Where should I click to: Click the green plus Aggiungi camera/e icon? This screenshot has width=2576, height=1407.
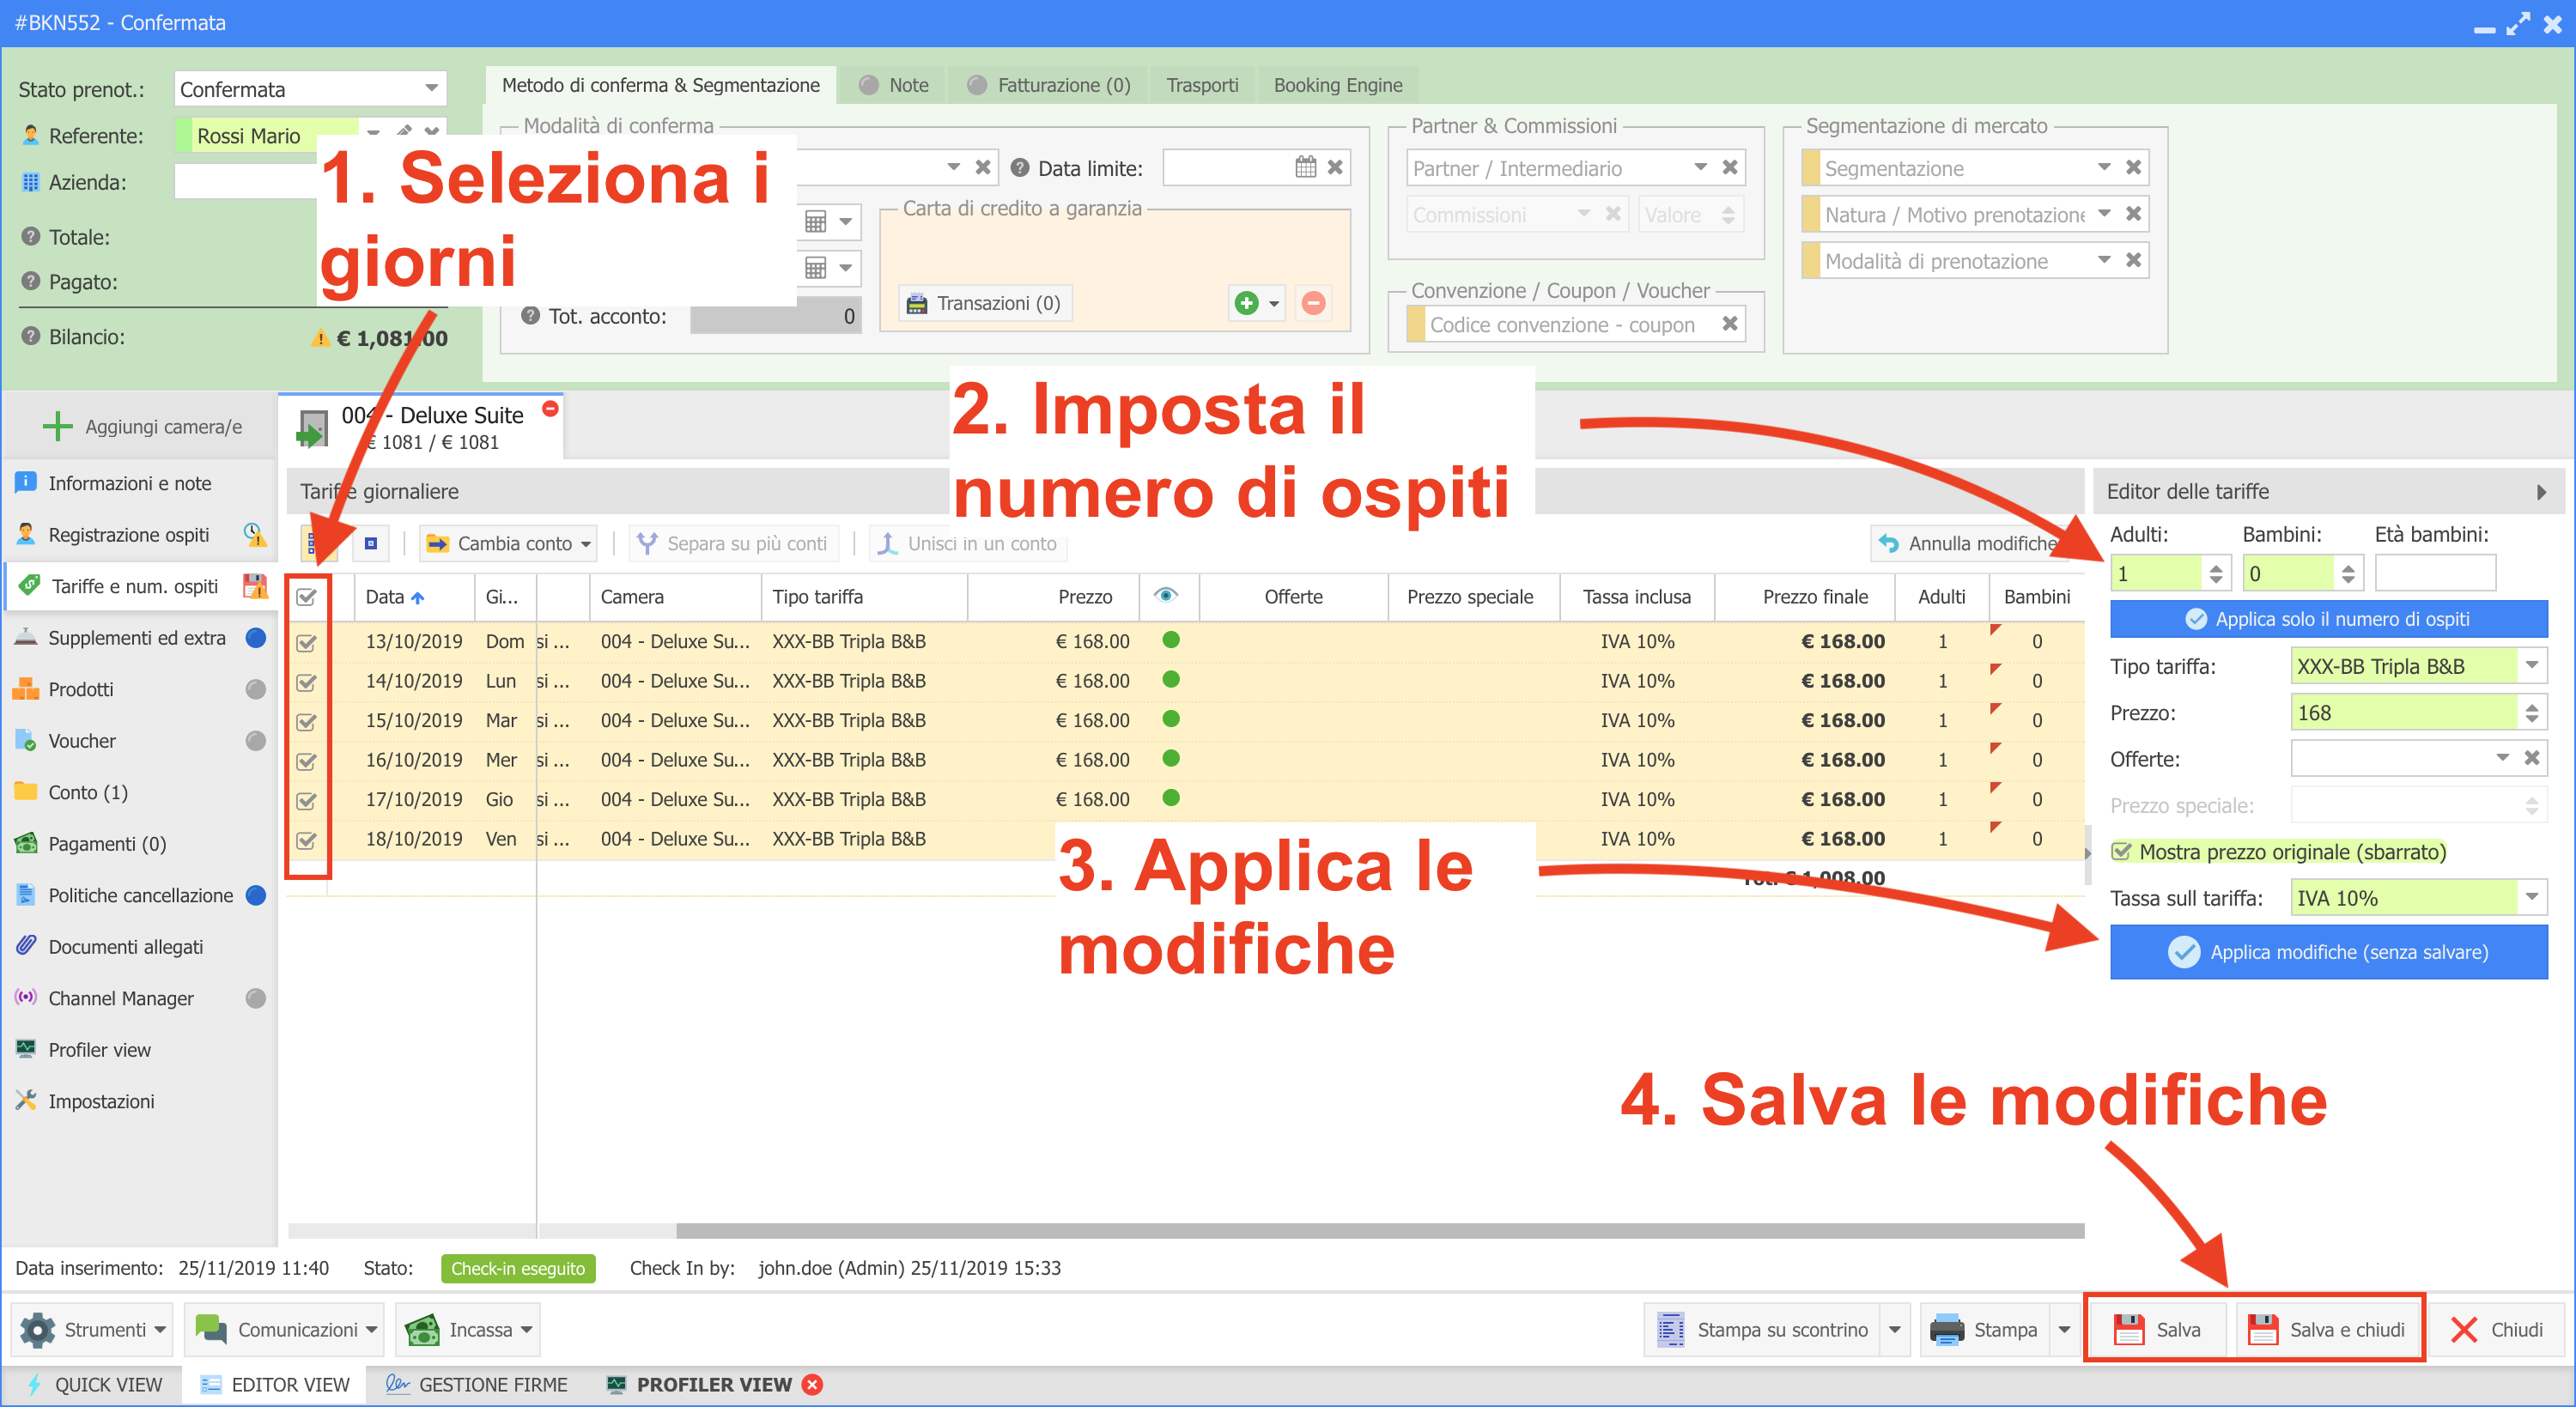[x=57, y=427]
